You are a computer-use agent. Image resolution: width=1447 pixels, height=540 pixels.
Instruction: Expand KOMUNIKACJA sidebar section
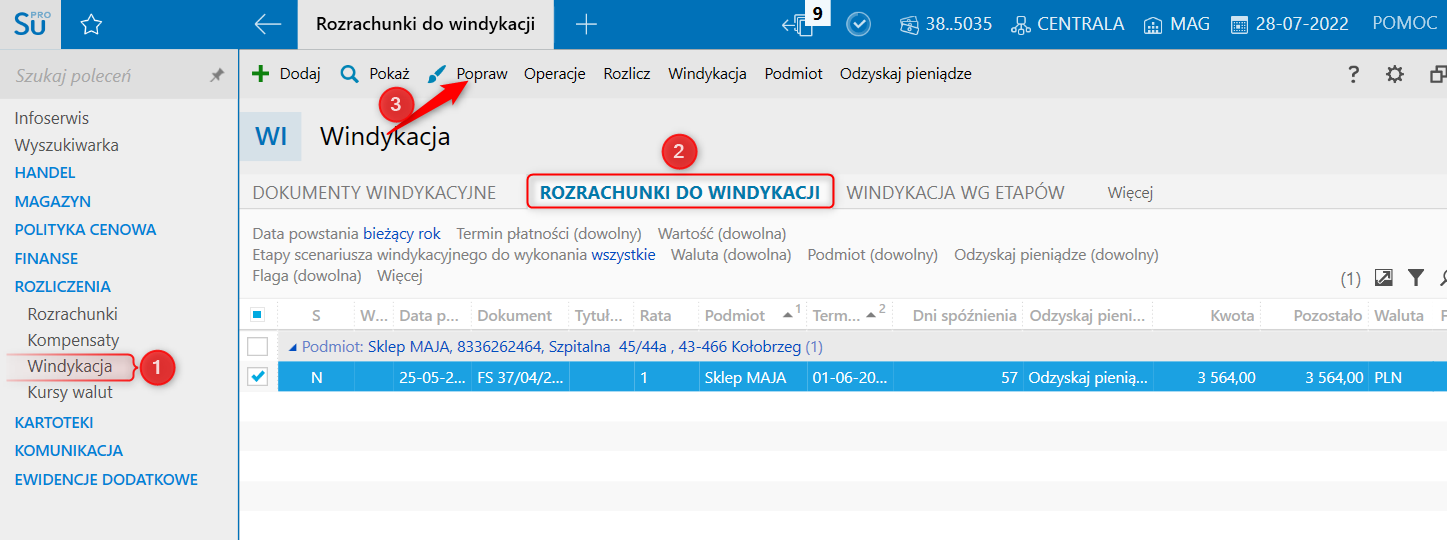(x=69, y=450)
